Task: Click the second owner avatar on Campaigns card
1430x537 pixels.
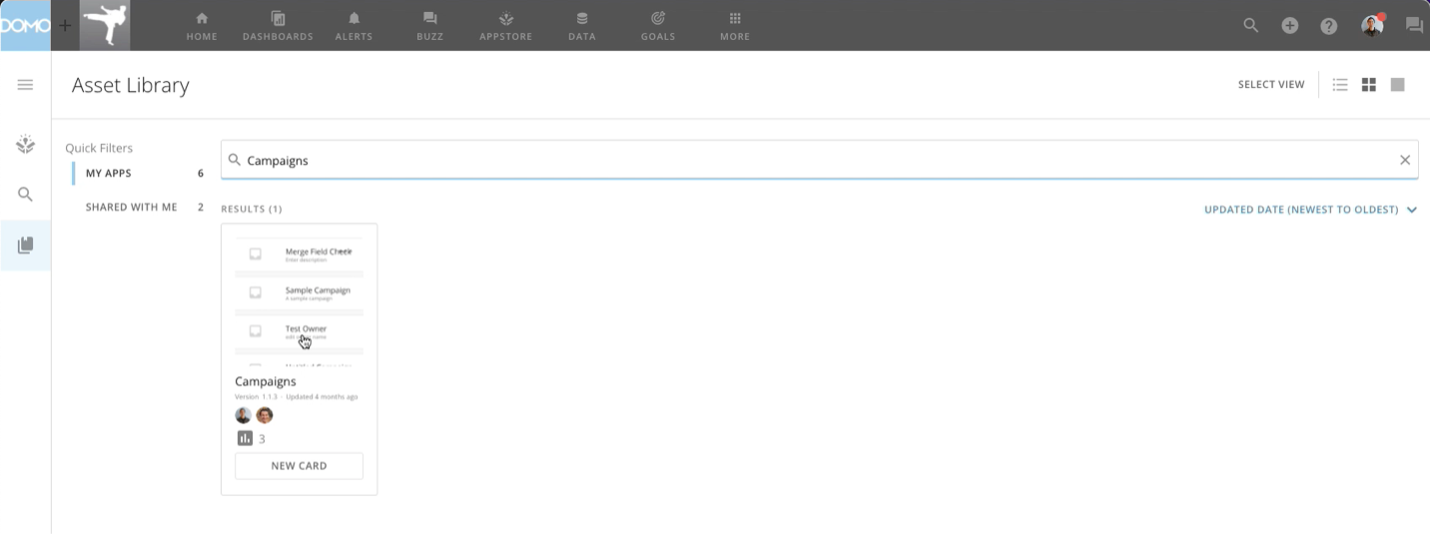Action: point(264,415)
